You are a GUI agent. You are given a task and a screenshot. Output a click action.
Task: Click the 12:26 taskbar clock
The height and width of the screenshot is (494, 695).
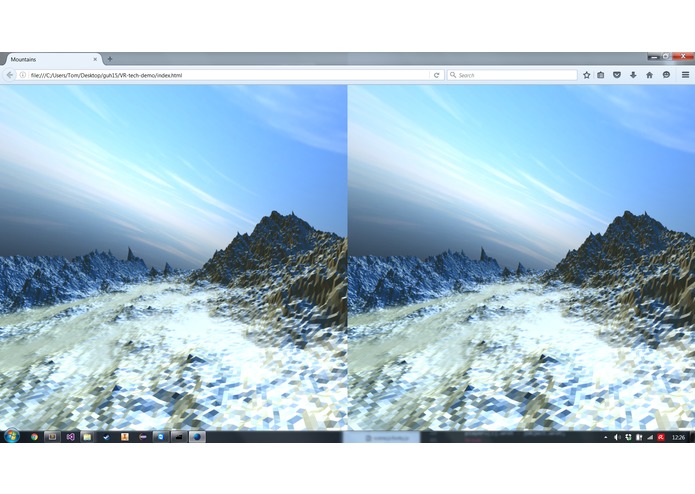coord(678,437)
